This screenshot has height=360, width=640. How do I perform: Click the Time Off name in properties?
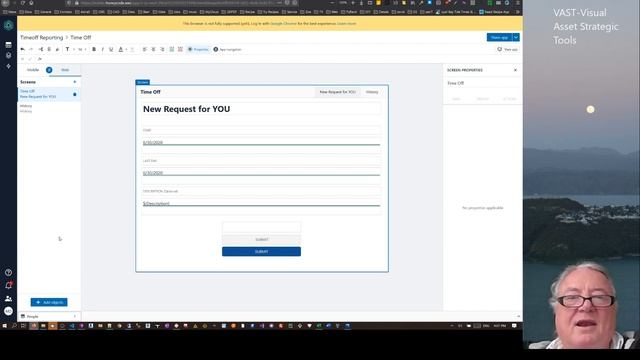click(456, 83)
